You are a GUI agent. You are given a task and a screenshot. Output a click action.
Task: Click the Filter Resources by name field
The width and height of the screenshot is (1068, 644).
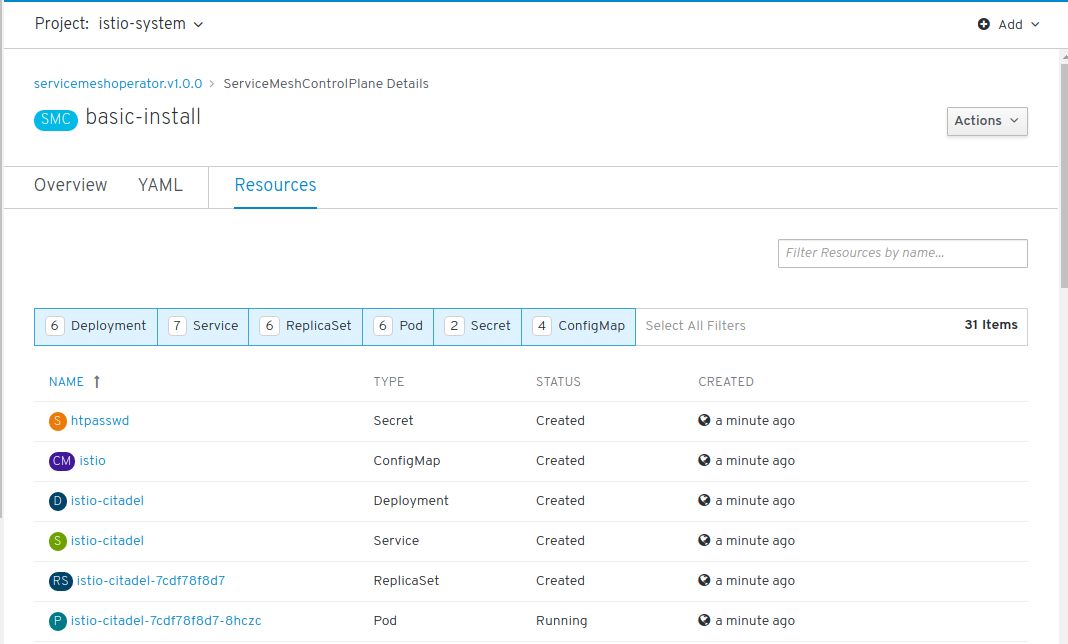point(902,254)
